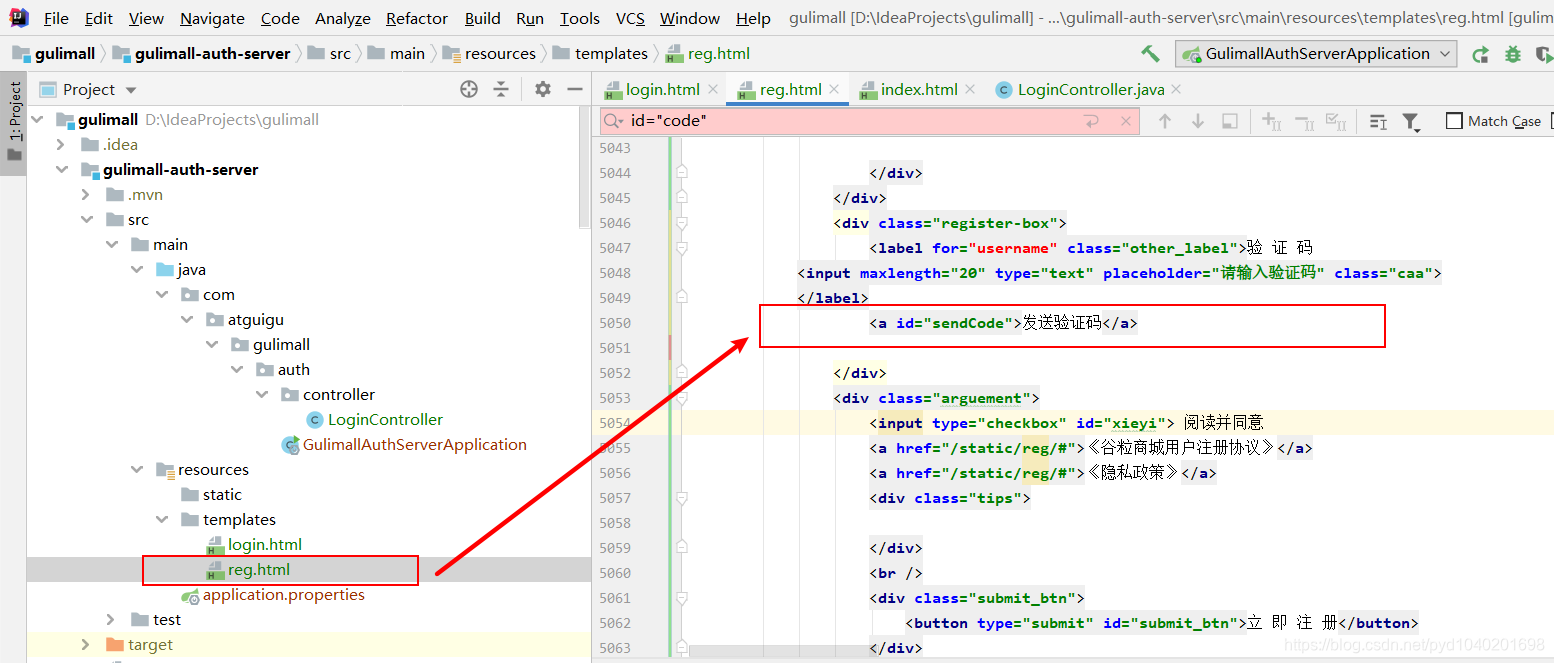Open the GulimallAuthServerApplication run configuration dropdown

(x=1317, y=54)
